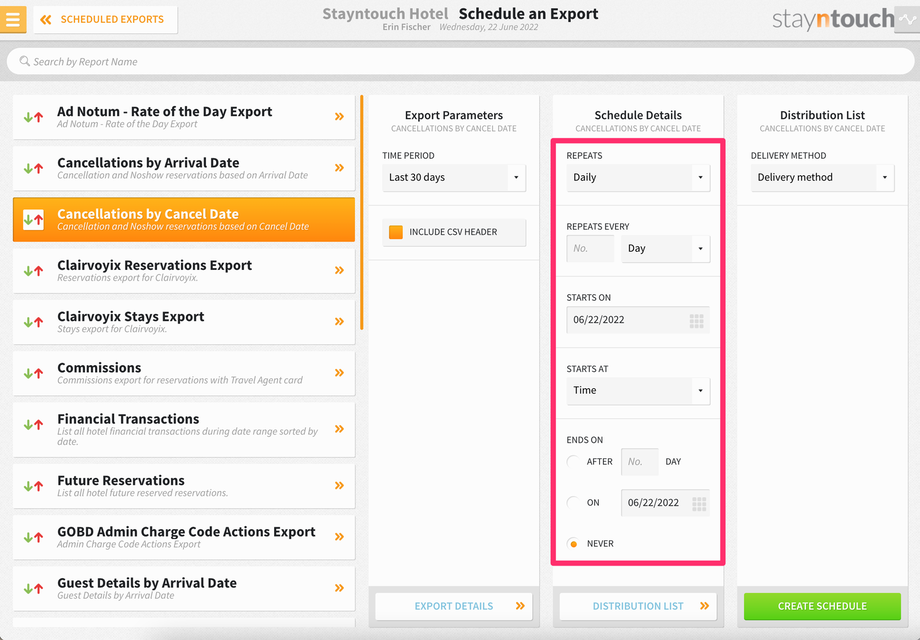Click the Distribution List button
The height and width of the screenshot is (640, 920).
pos(638,606)
